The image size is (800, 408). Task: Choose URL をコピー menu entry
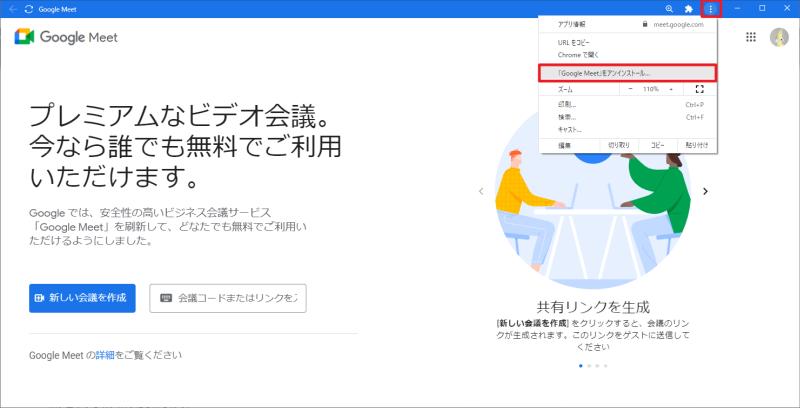click(x=628, y=43)
